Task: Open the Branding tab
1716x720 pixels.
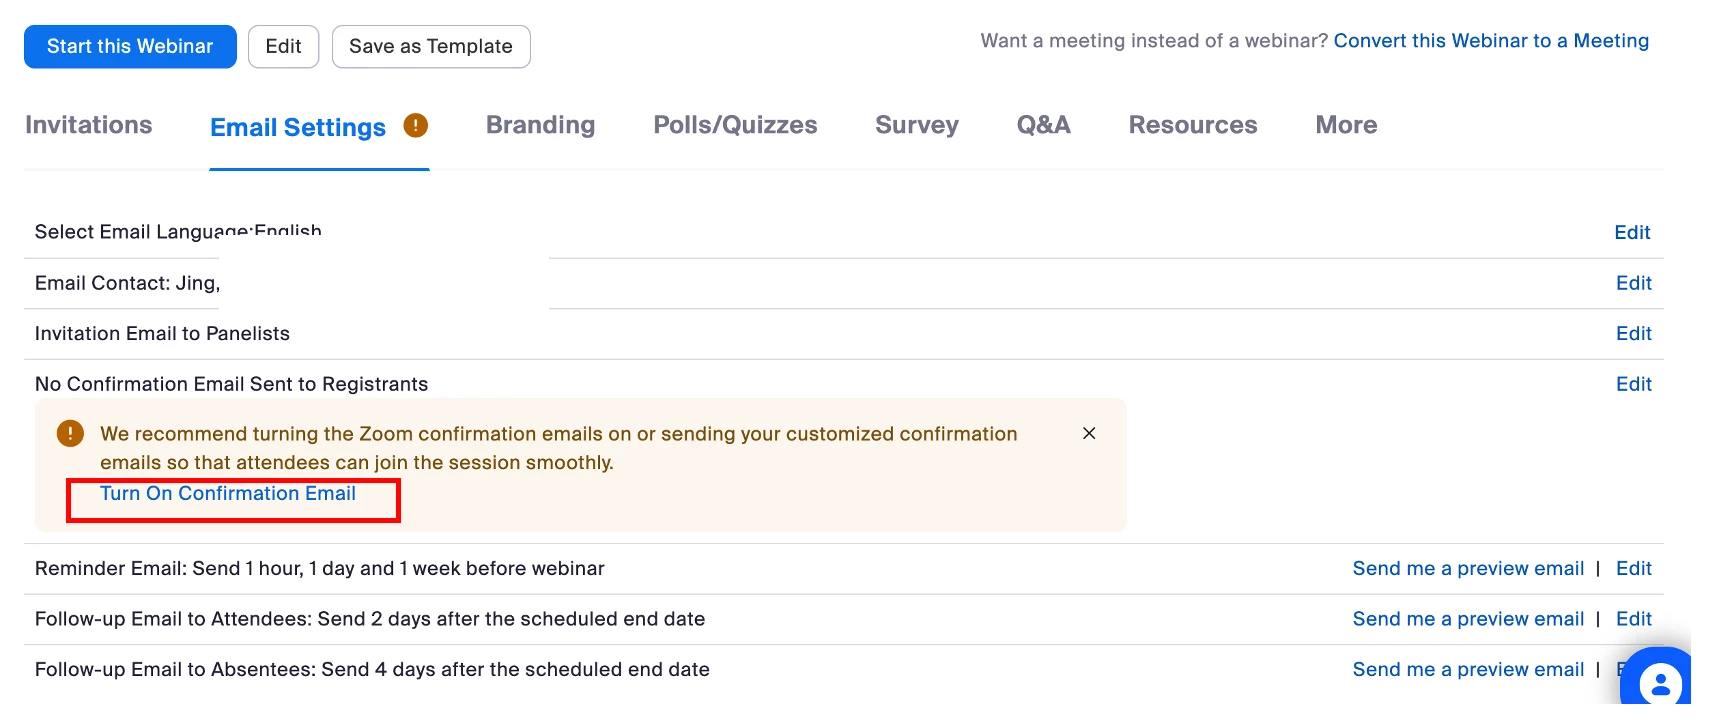Action: coord(540,125)
